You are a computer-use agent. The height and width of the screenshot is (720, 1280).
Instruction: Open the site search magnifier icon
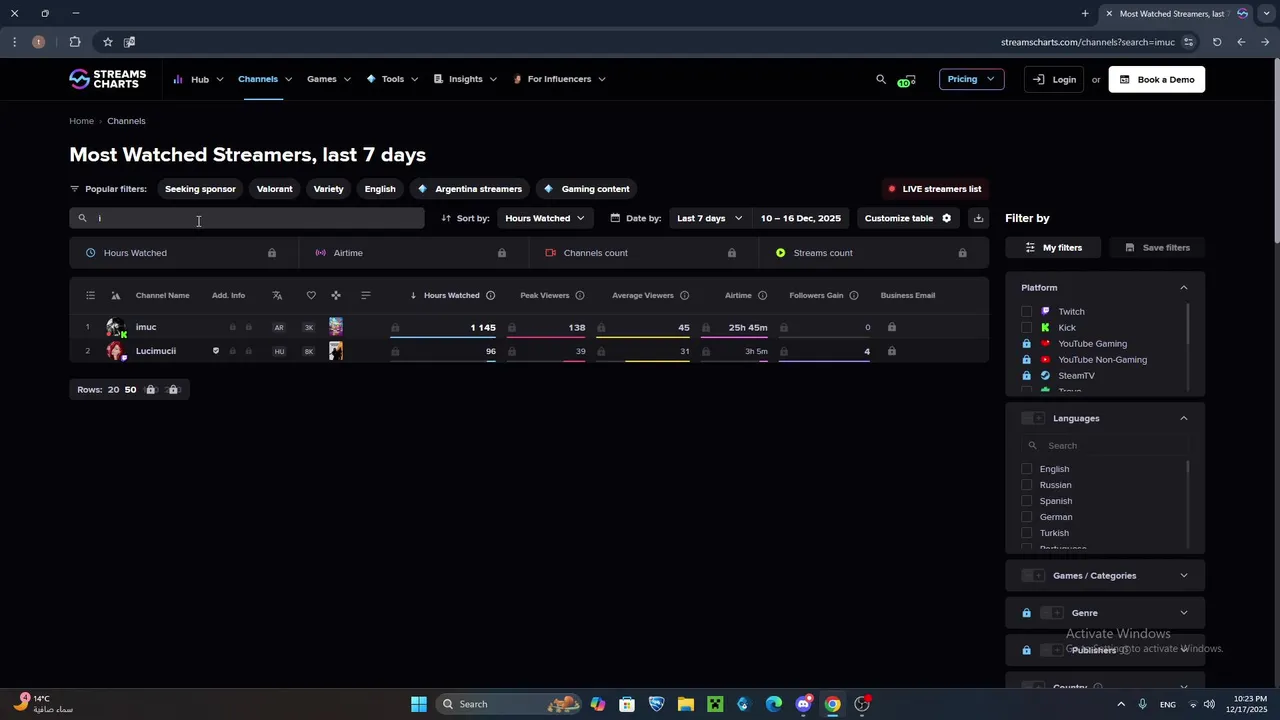pyautogui.click(x=881, y=79)
